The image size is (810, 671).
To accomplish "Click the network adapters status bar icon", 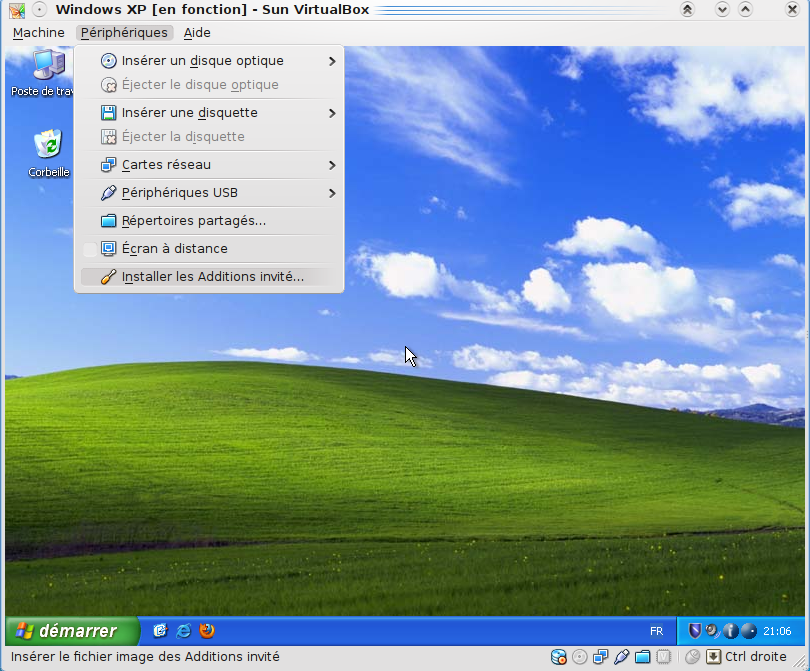I will (x=600, y=657).
